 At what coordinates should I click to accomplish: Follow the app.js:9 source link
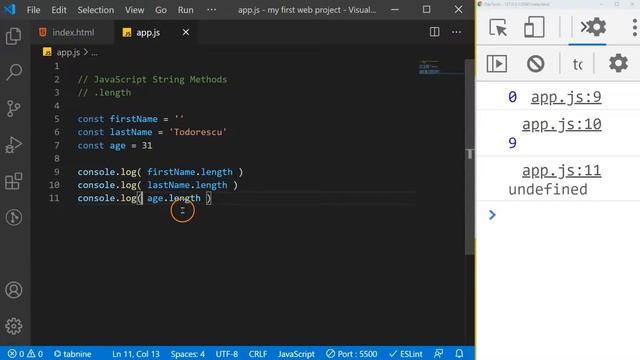[566, 97]
